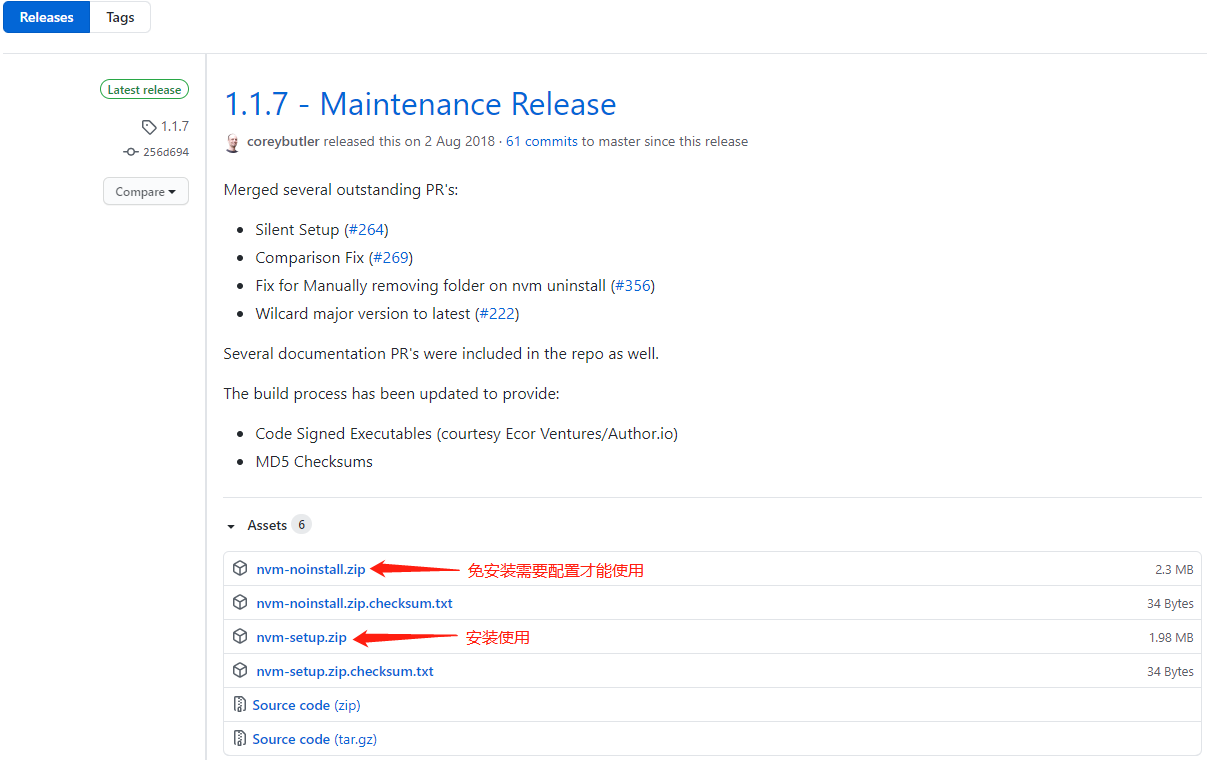Open the Compare dropdown

click(146, 192)
